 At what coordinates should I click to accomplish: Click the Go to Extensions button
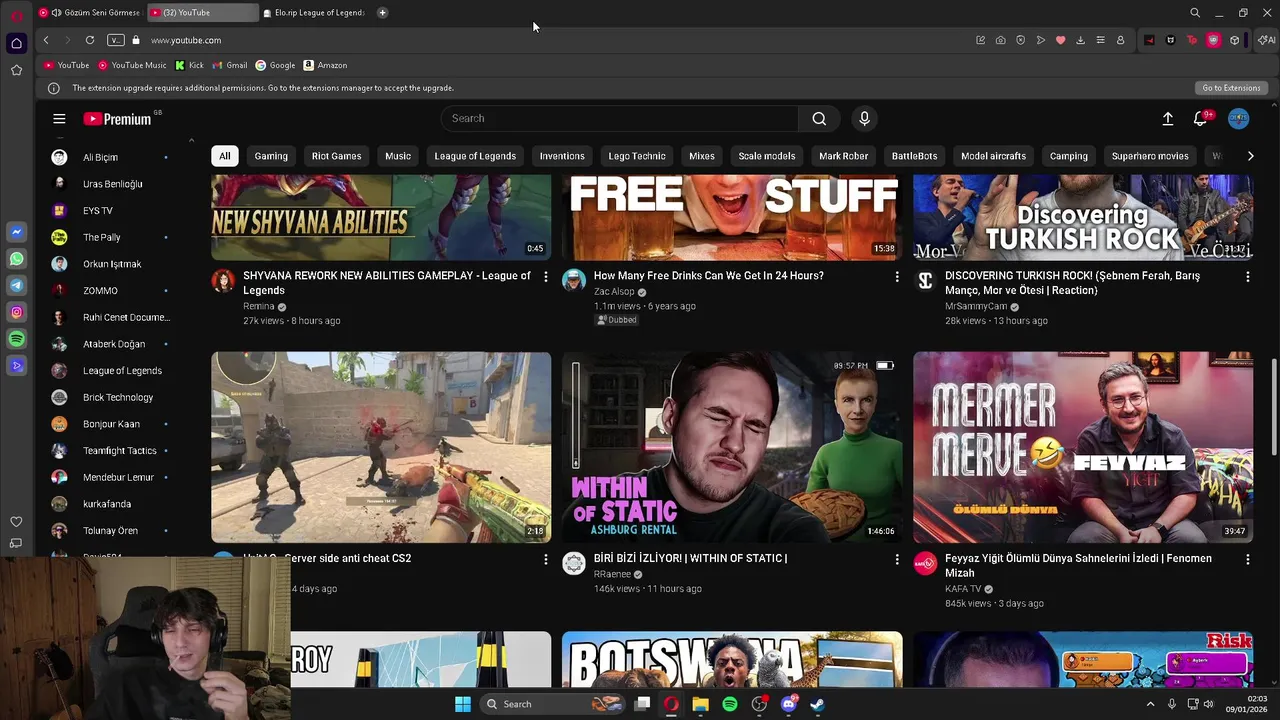tap(1231, 88)
